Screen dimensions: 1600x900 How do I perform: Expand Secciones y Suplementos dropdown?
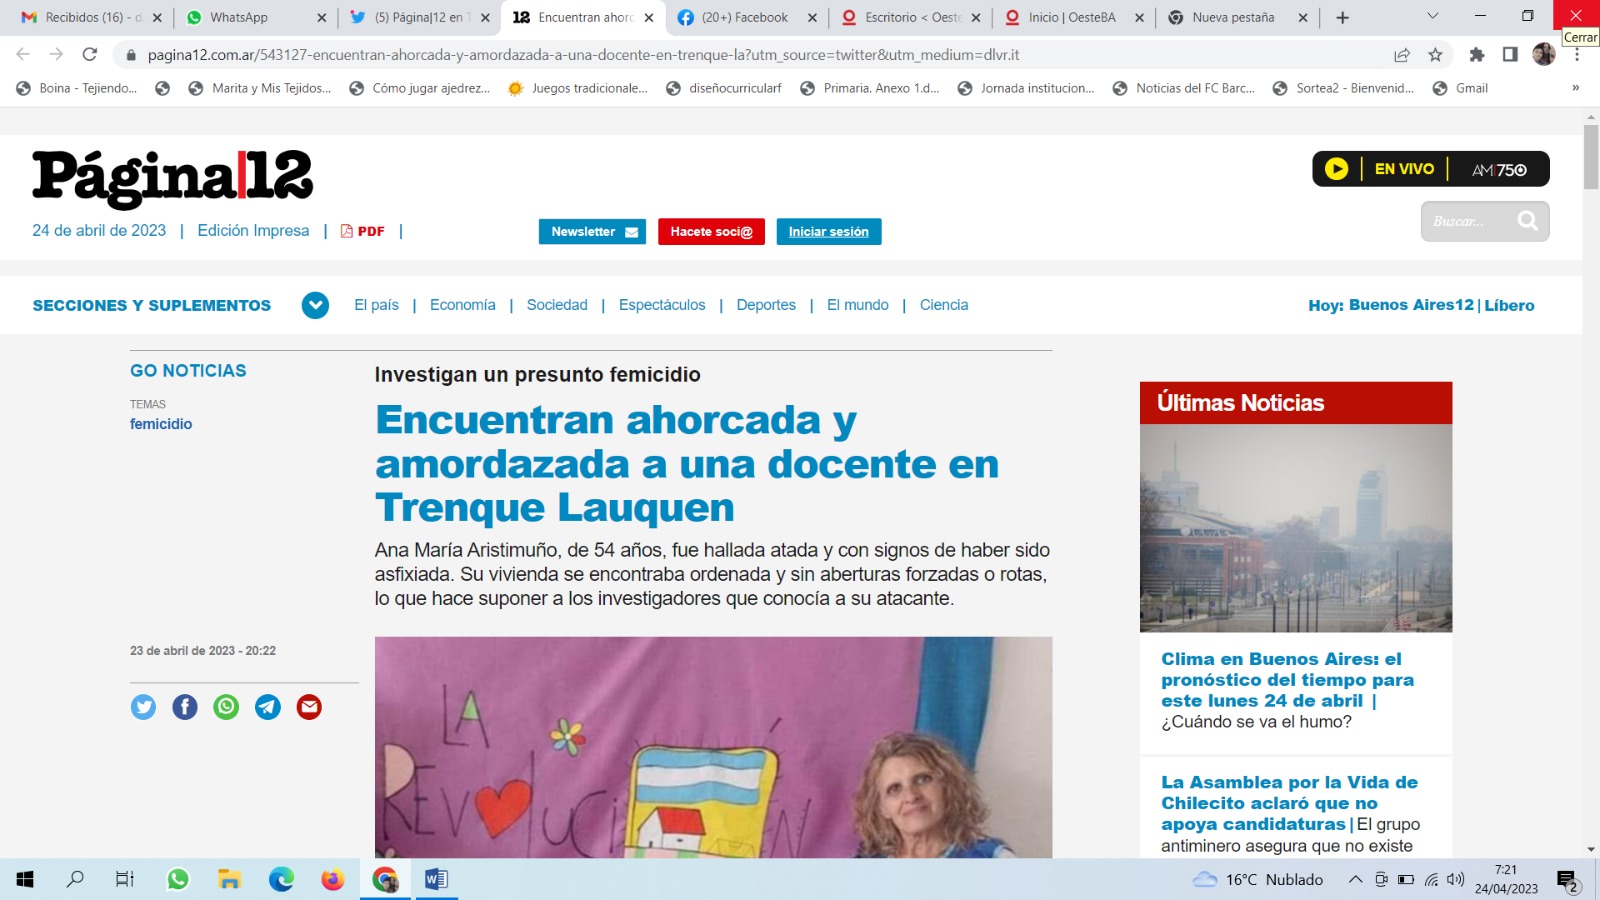pos(315,305)
